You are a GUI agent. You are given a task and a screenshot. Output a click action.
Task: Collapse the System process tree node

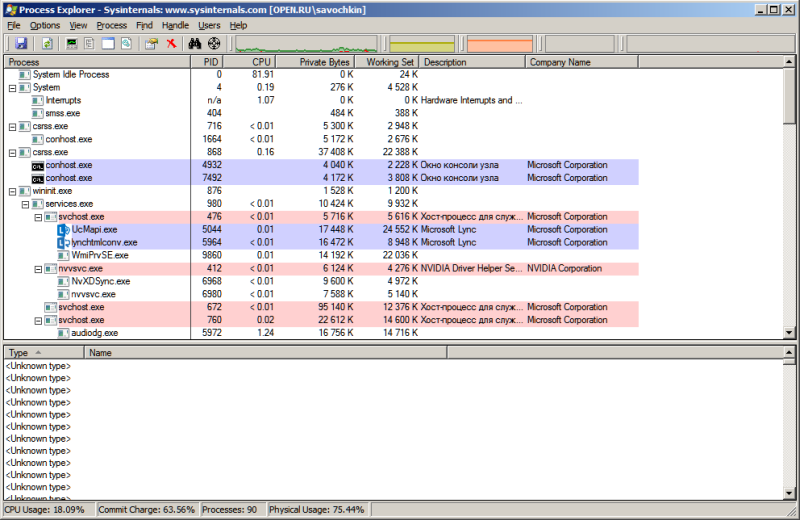click(12, 88)
